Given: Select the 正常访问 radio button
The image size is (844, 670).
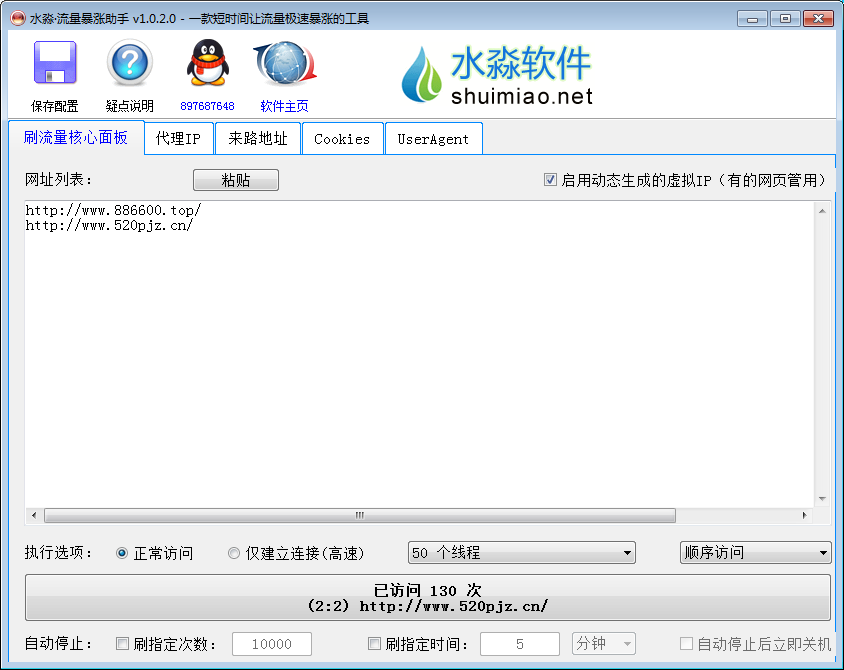Looking at the screenshot, I should (x=122, y=553).
